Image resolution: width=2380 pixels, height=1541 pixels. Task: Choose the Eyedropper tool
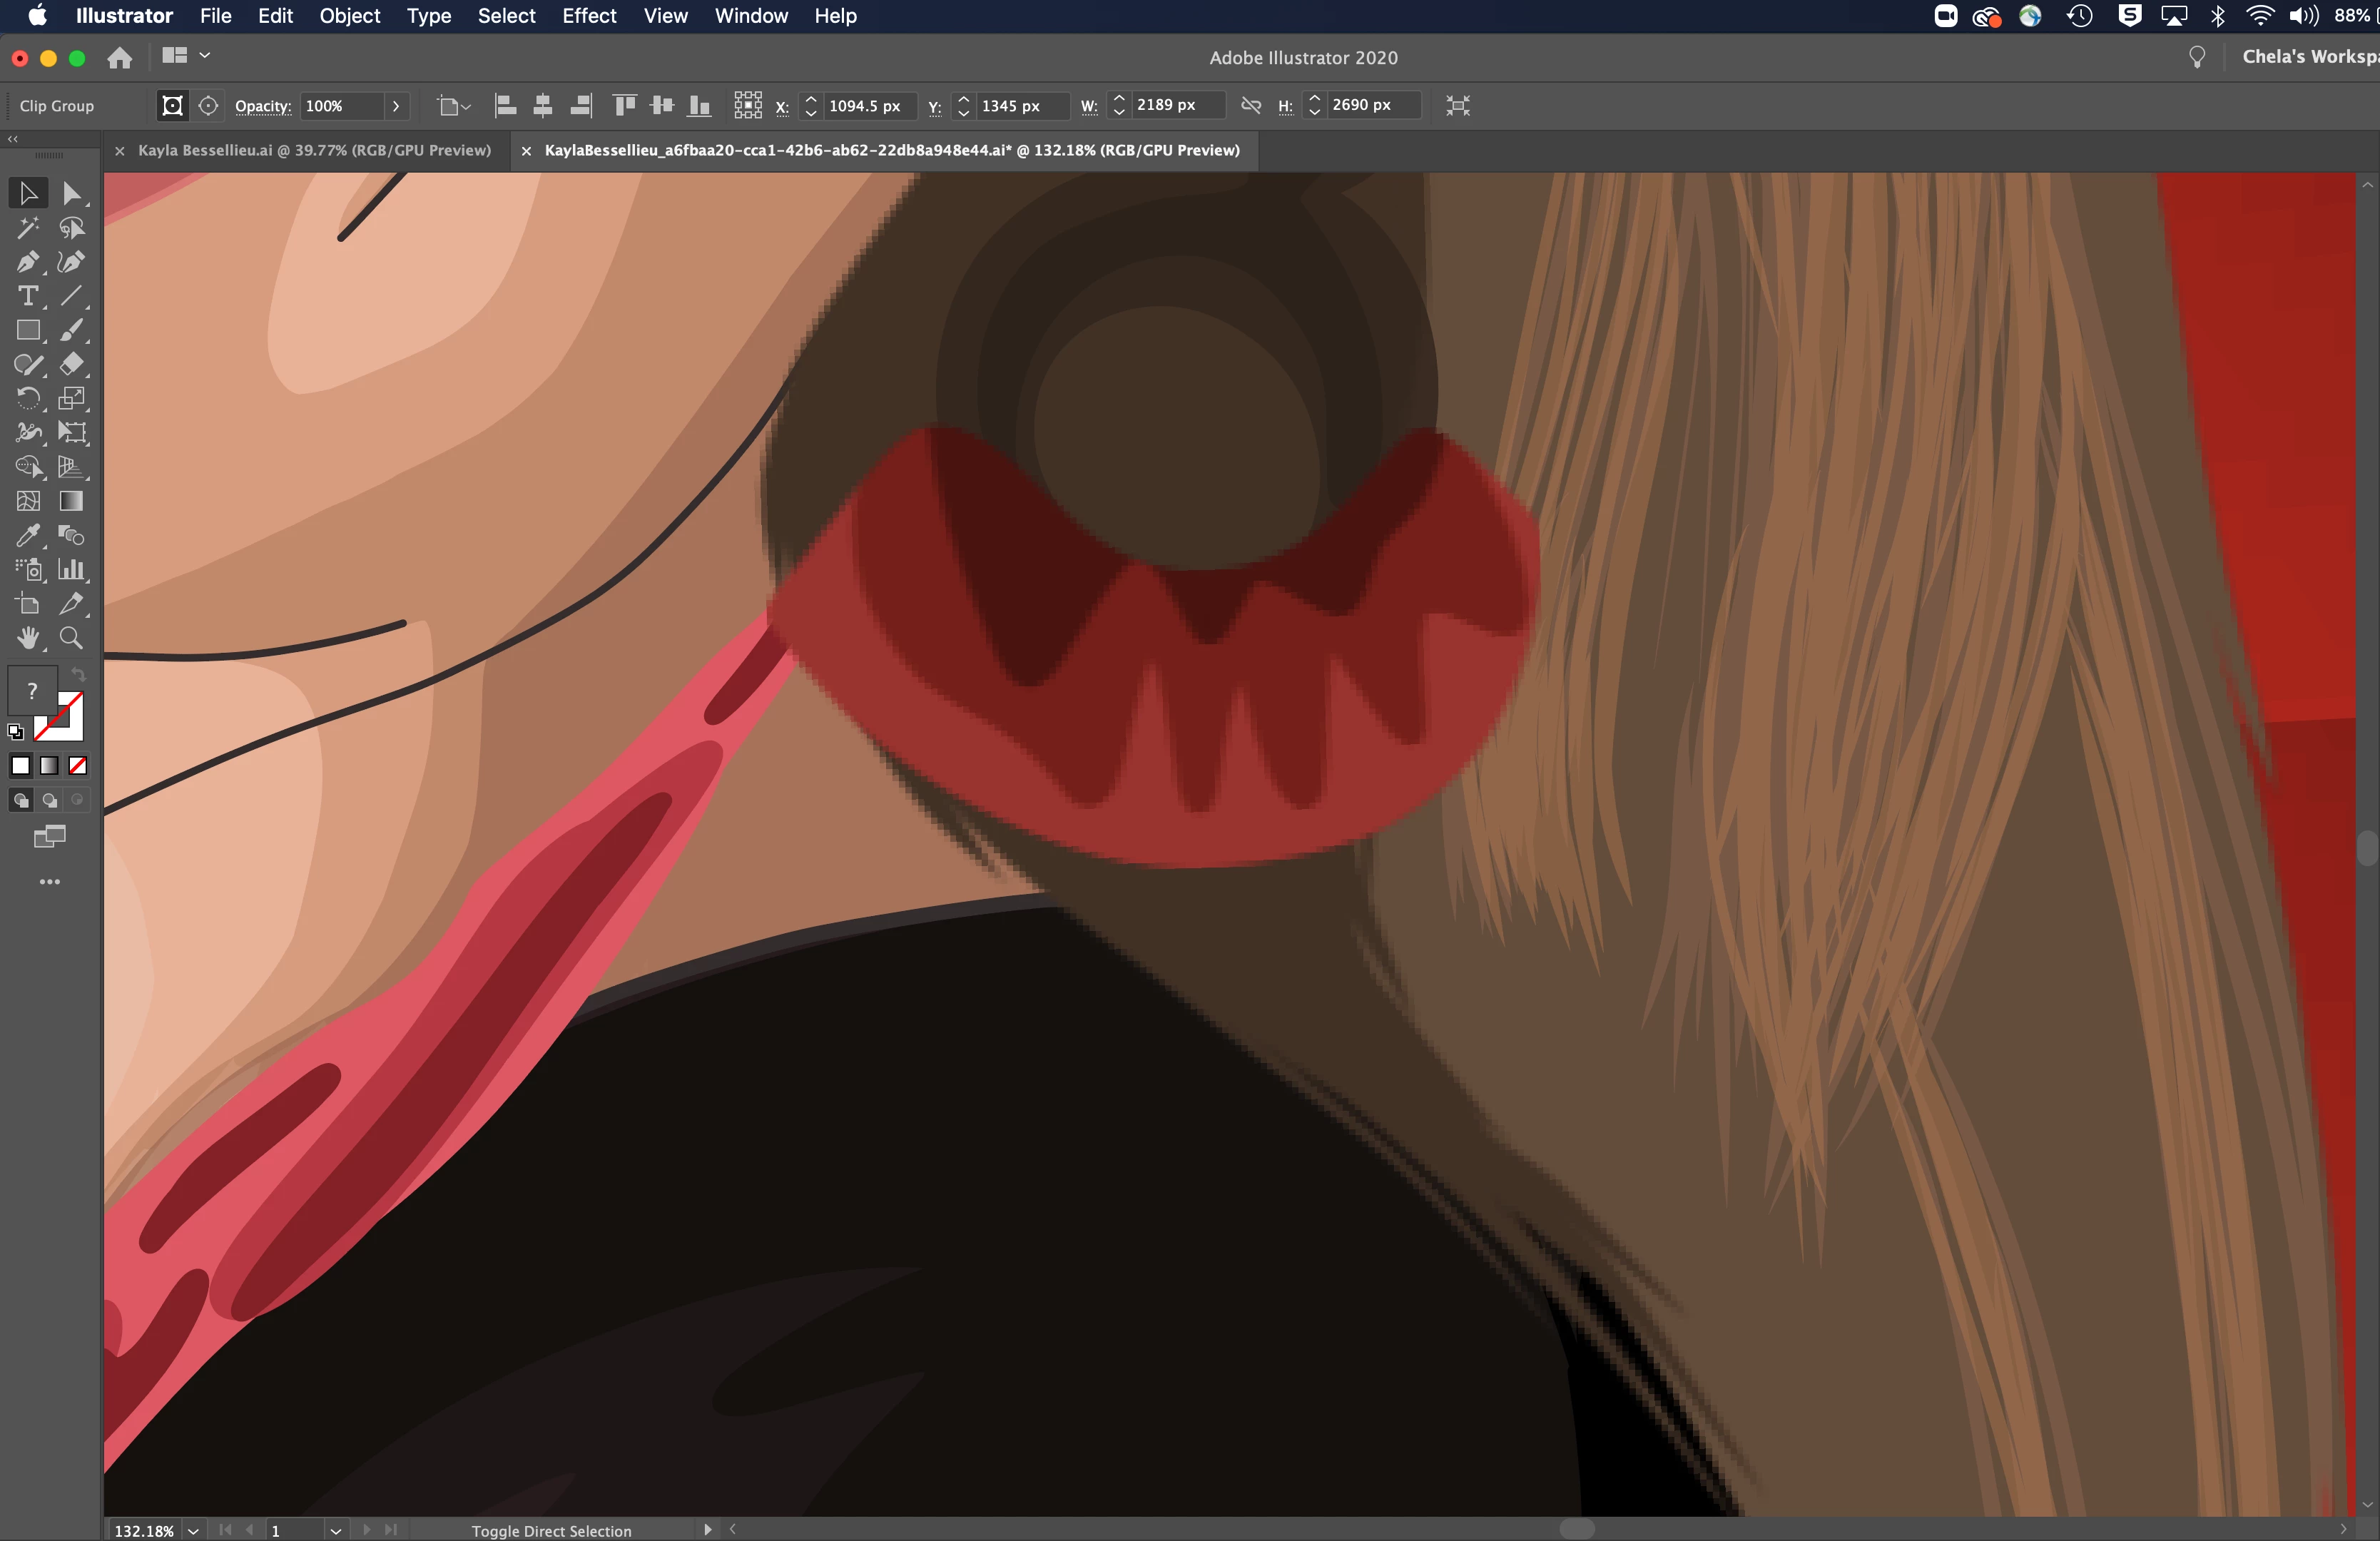27,536
